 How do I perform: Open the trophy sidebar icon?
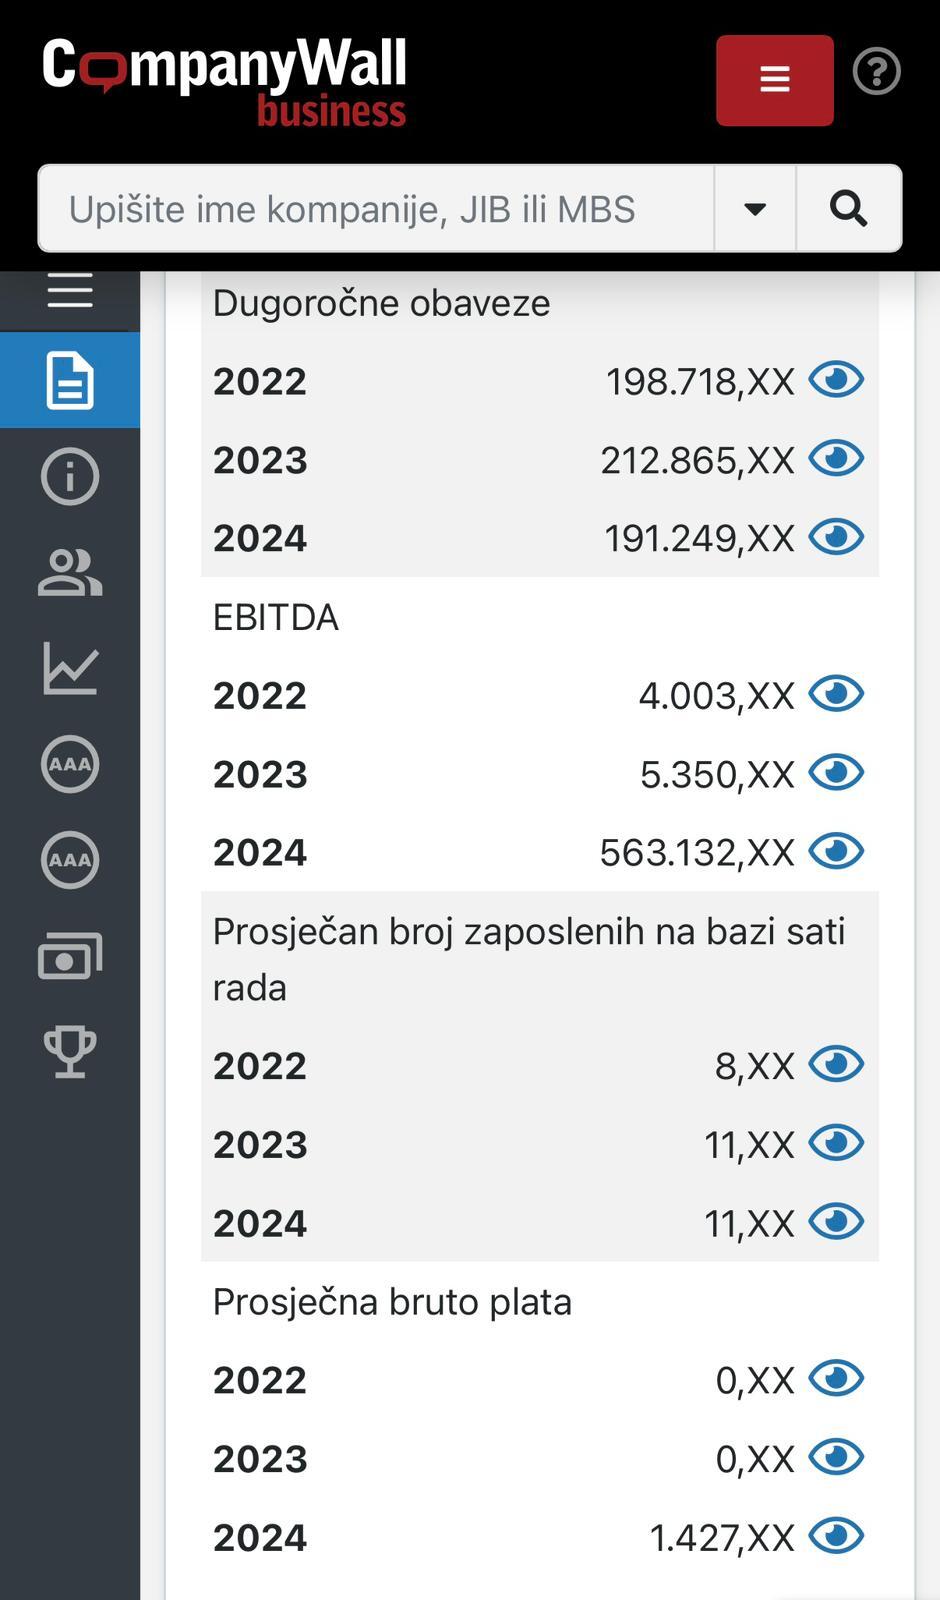pyautogui.click(x=70, y=1052)
